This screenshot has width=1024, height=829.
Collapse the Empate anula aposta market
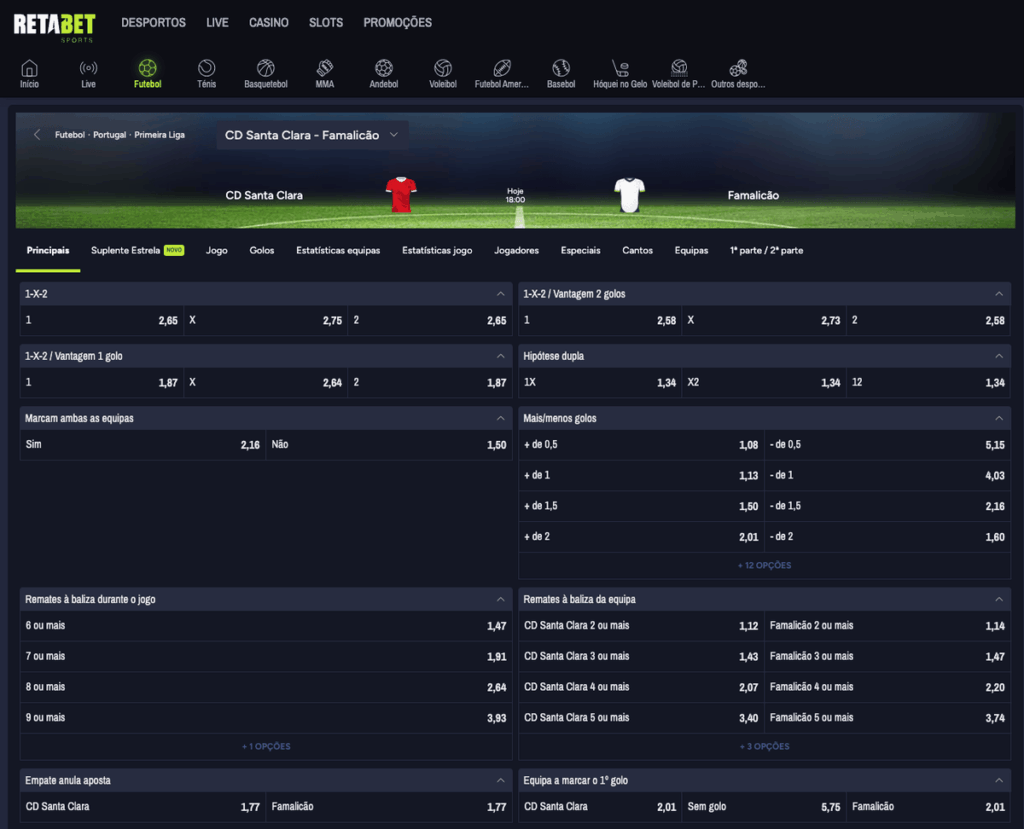[500, 780]
